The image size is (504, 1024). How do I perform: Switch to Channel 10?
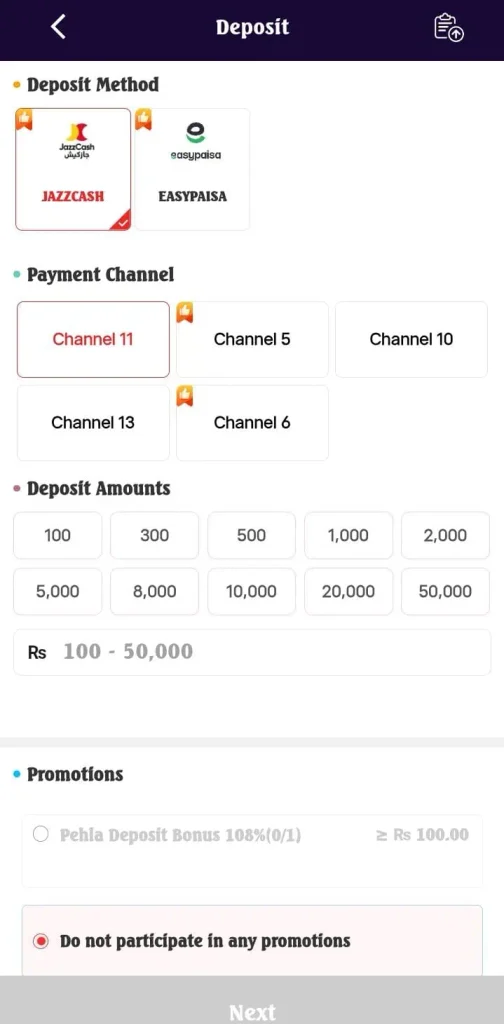click(411, 339)
